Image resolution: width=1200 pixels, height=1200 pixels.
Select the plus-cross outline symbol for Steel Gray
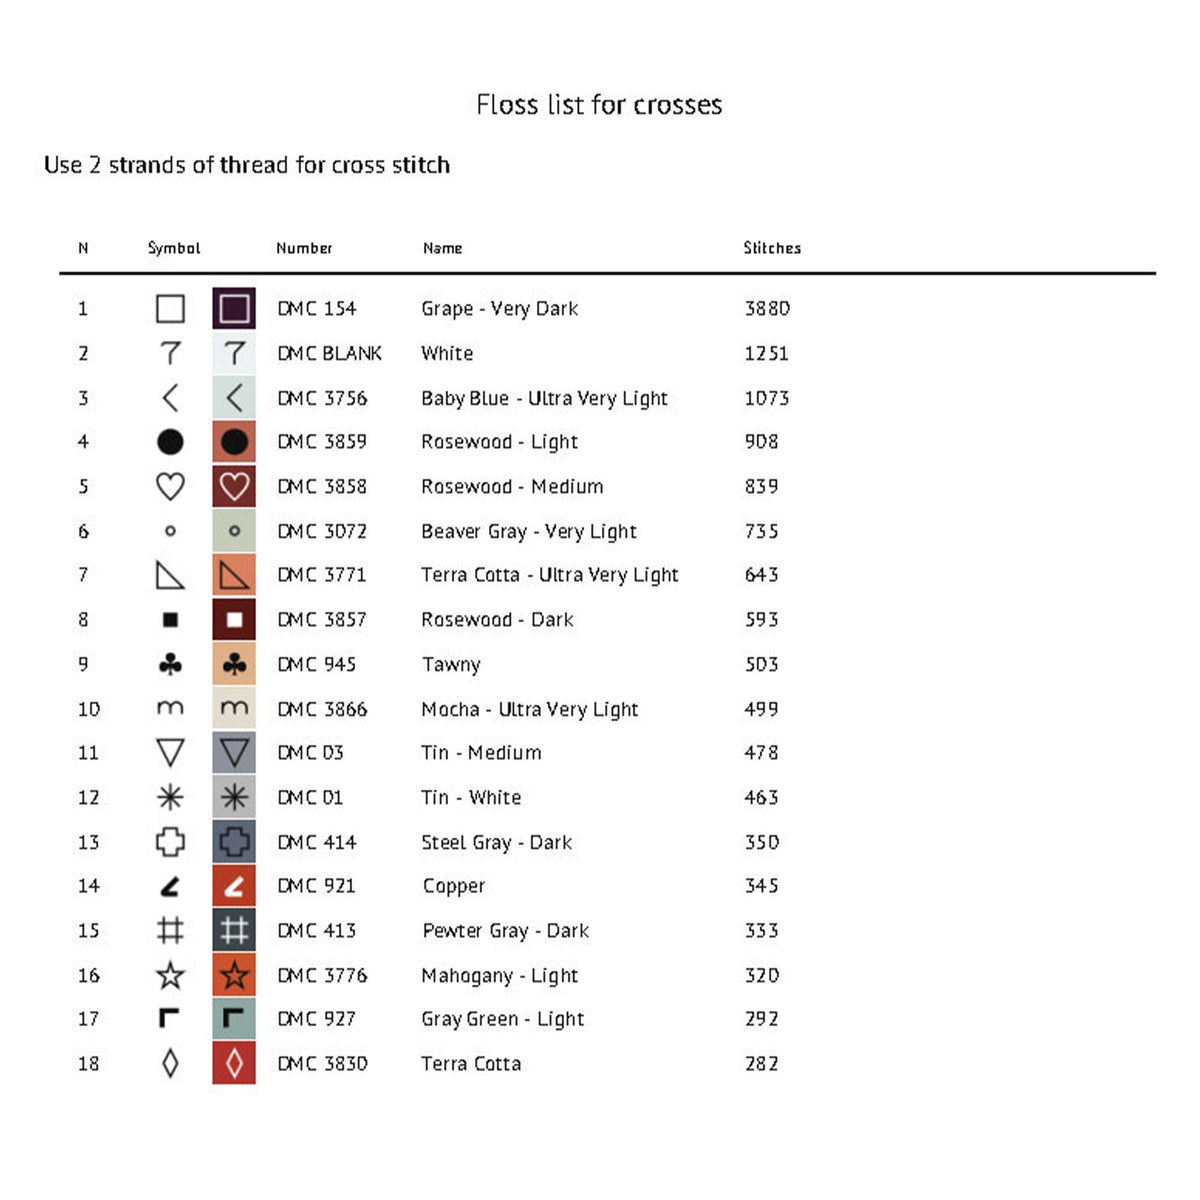pos(170,842)
